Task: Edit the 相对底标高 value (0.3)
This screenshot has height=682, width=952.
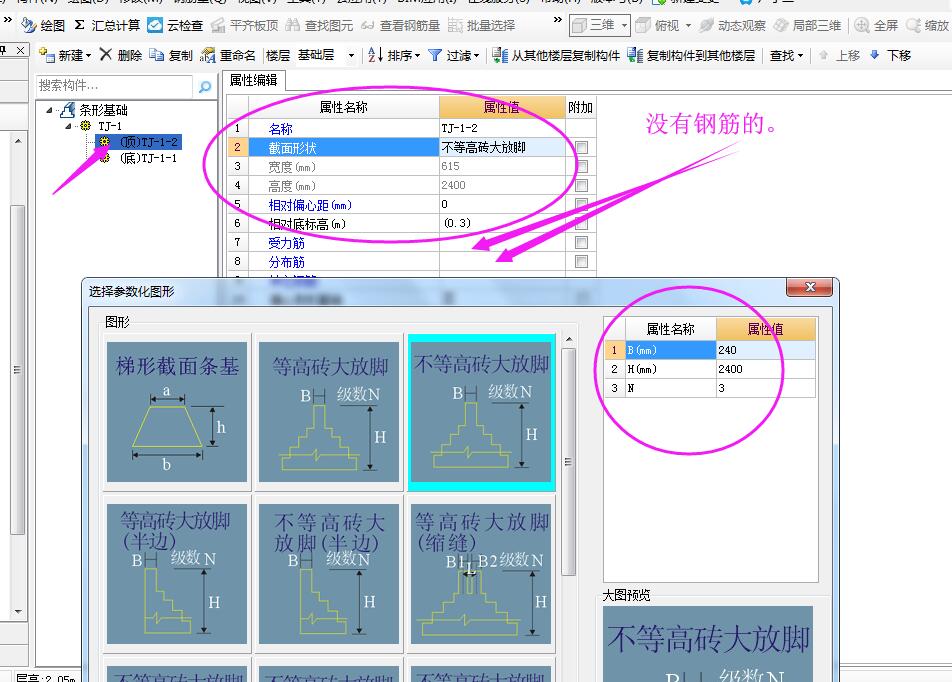Action: 502,223
